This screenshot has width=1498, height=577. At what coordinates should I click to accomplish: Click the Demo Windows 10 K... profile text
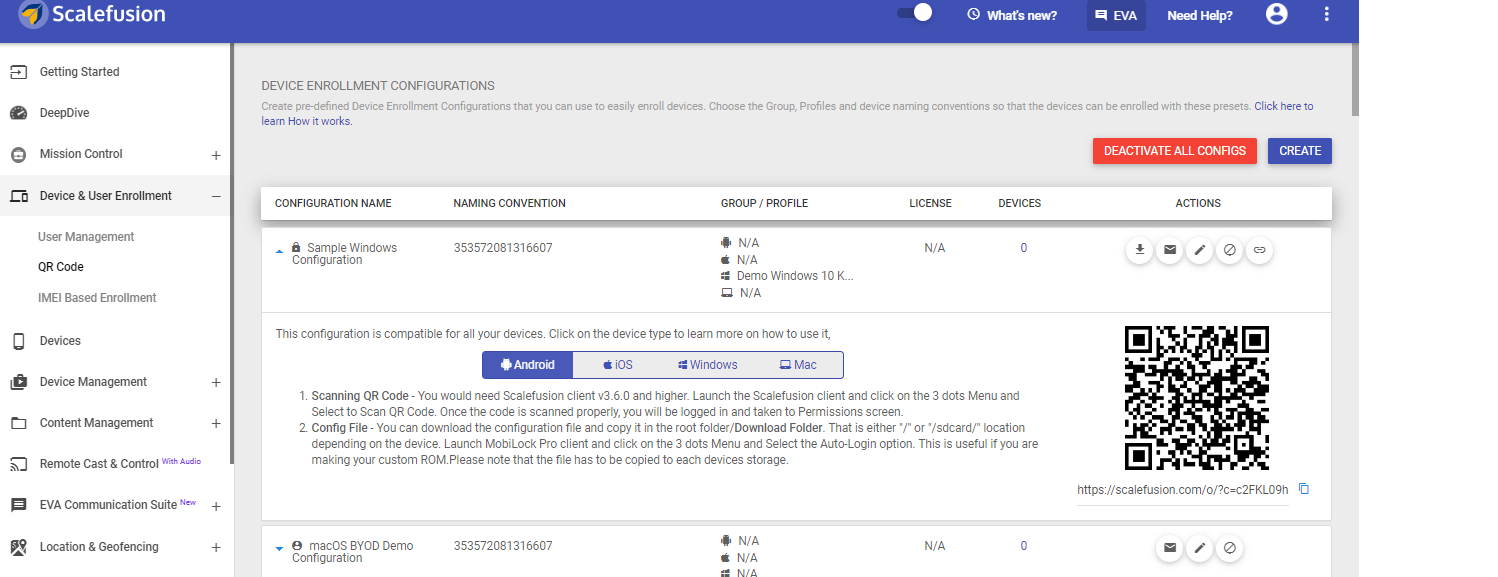[795, 276]
